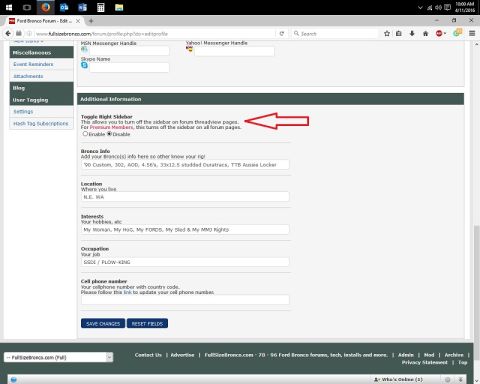Viewport: 480px width, 384px height.
Task: Open File Explorer from the taskbar
Action: [119, 7]
